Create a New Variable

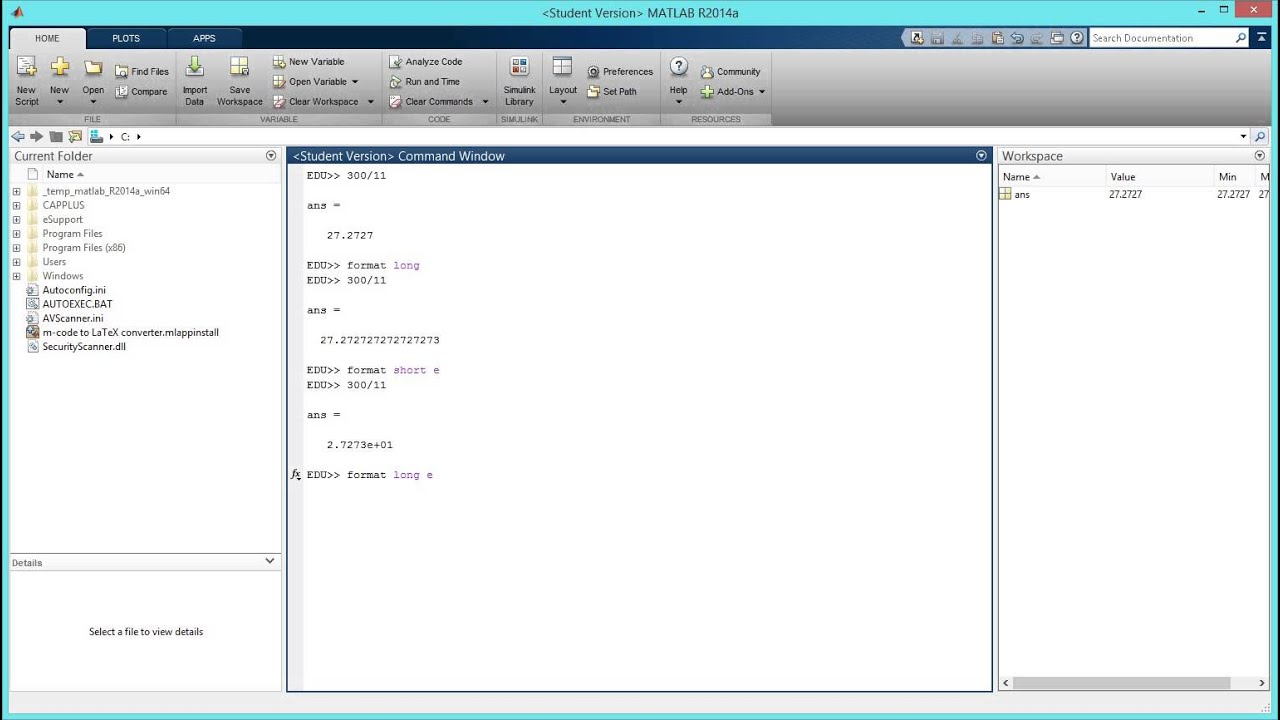[309, 62]
